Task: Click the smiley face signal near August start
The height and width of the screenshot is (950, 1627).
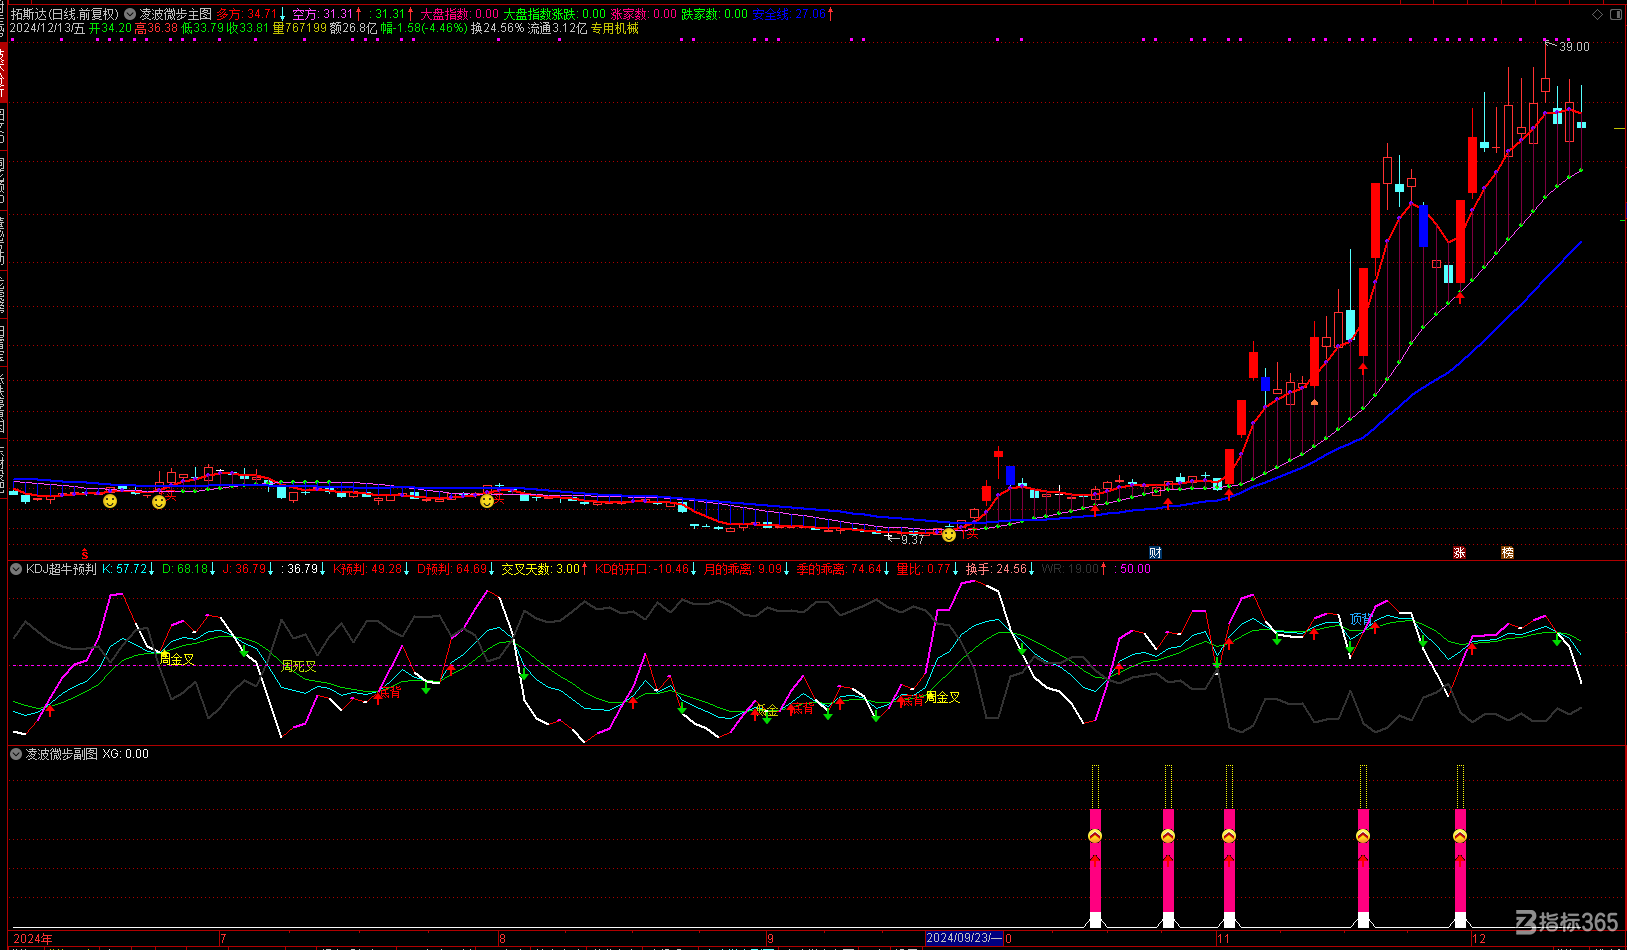Action: pos(487,501)
